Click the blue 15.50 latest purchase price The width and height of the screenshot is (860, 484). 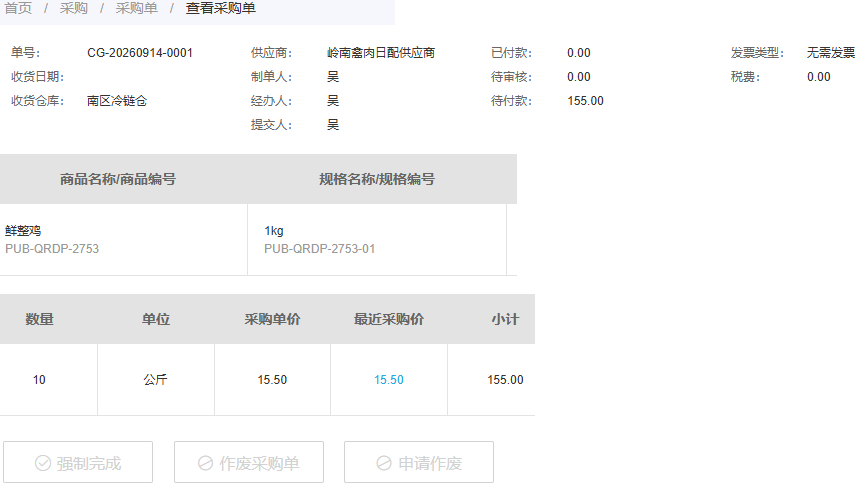[389, 380]
